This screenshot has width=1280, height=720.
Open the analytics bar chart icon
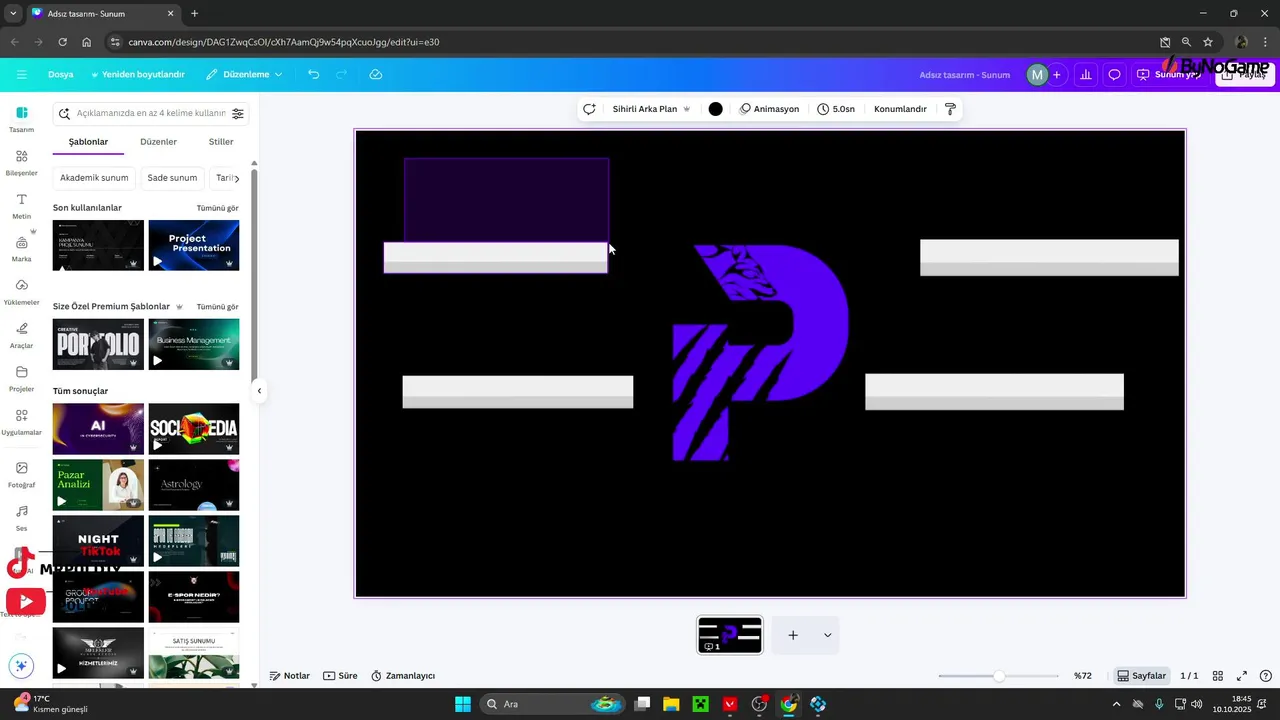coord(1085,75)
